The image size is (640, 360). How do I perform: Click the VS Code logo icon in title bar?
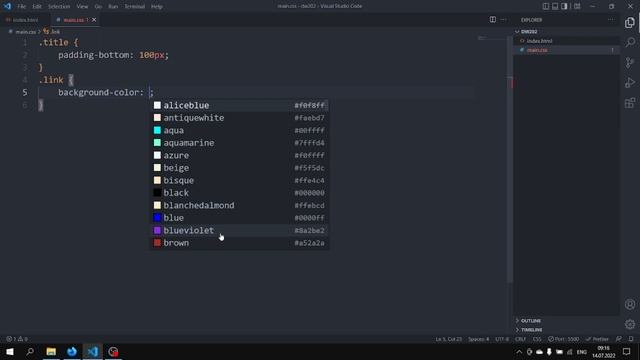click(7, 6)
